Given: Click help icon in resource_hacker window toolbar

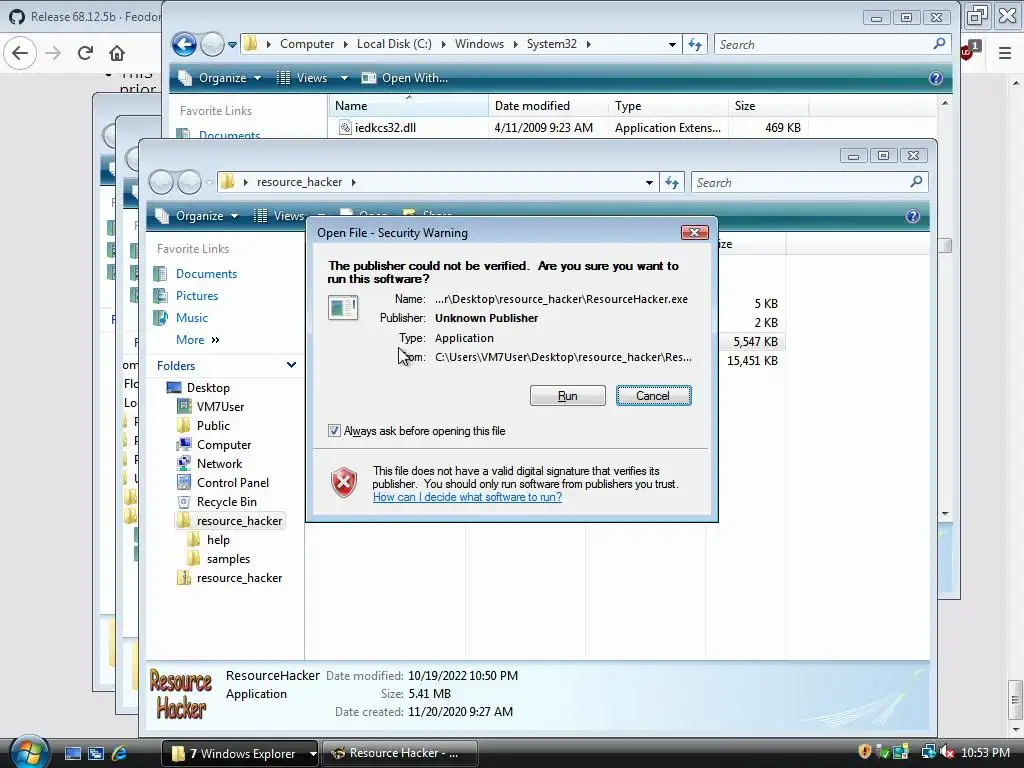Looking at the screenshot, I should (913, 216).
